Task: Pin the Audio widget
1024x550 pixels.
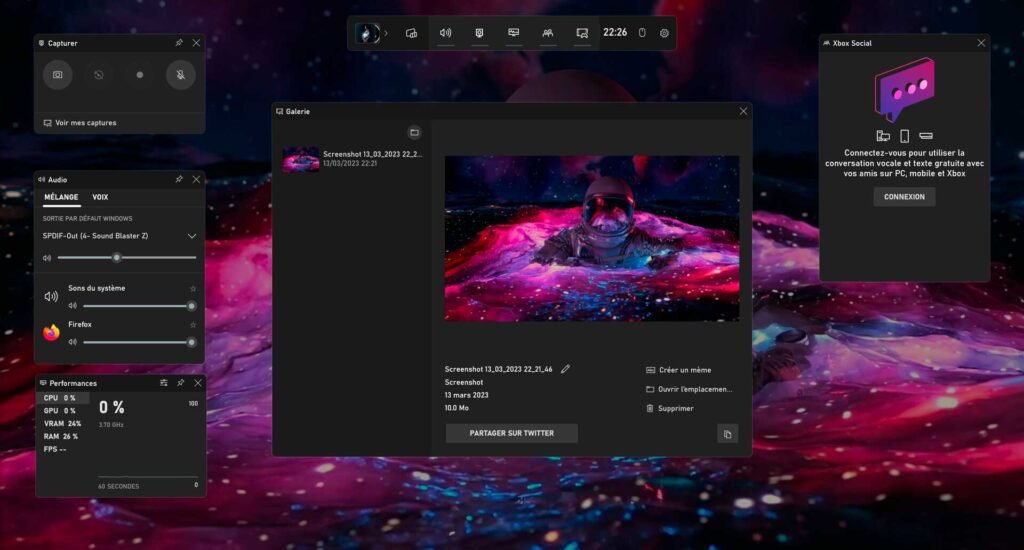Action: point(179,180)
